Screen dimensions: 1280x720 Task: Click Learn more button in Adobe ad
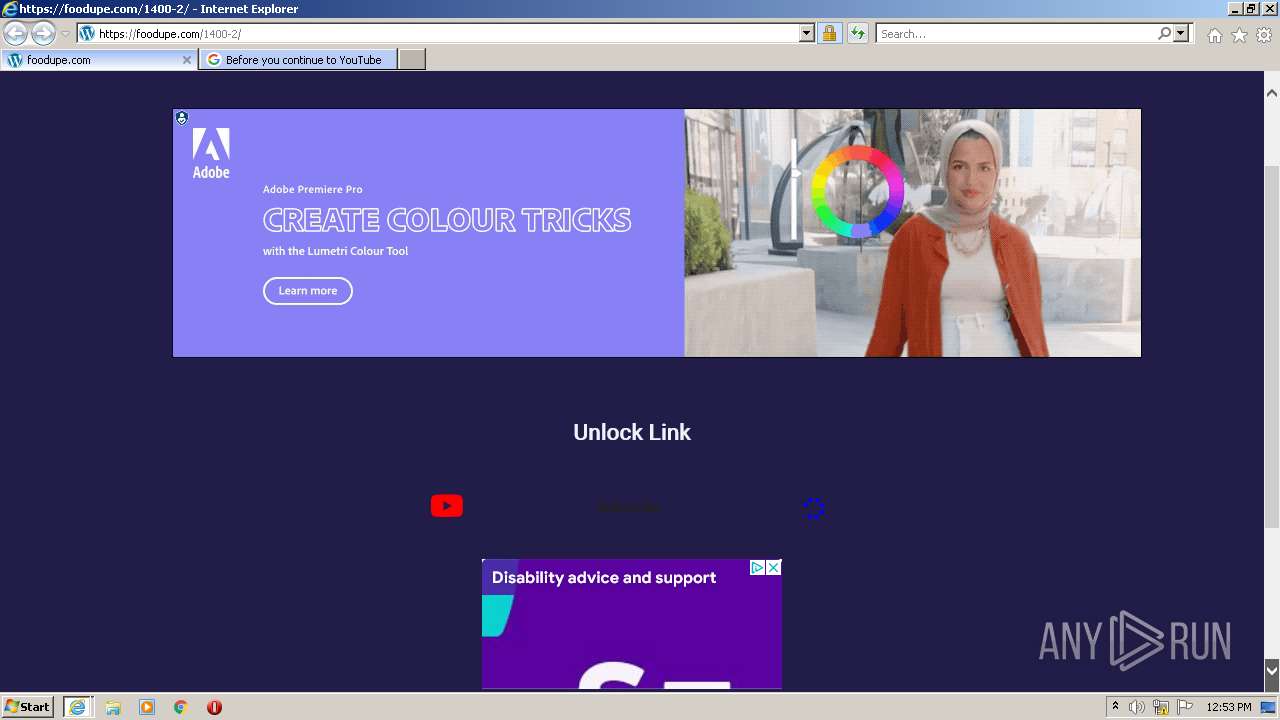coord(308,291)
